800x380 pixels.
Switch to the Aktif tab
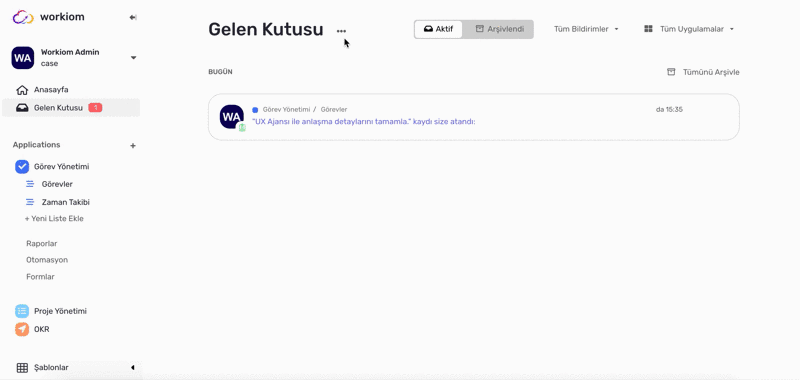438,29
